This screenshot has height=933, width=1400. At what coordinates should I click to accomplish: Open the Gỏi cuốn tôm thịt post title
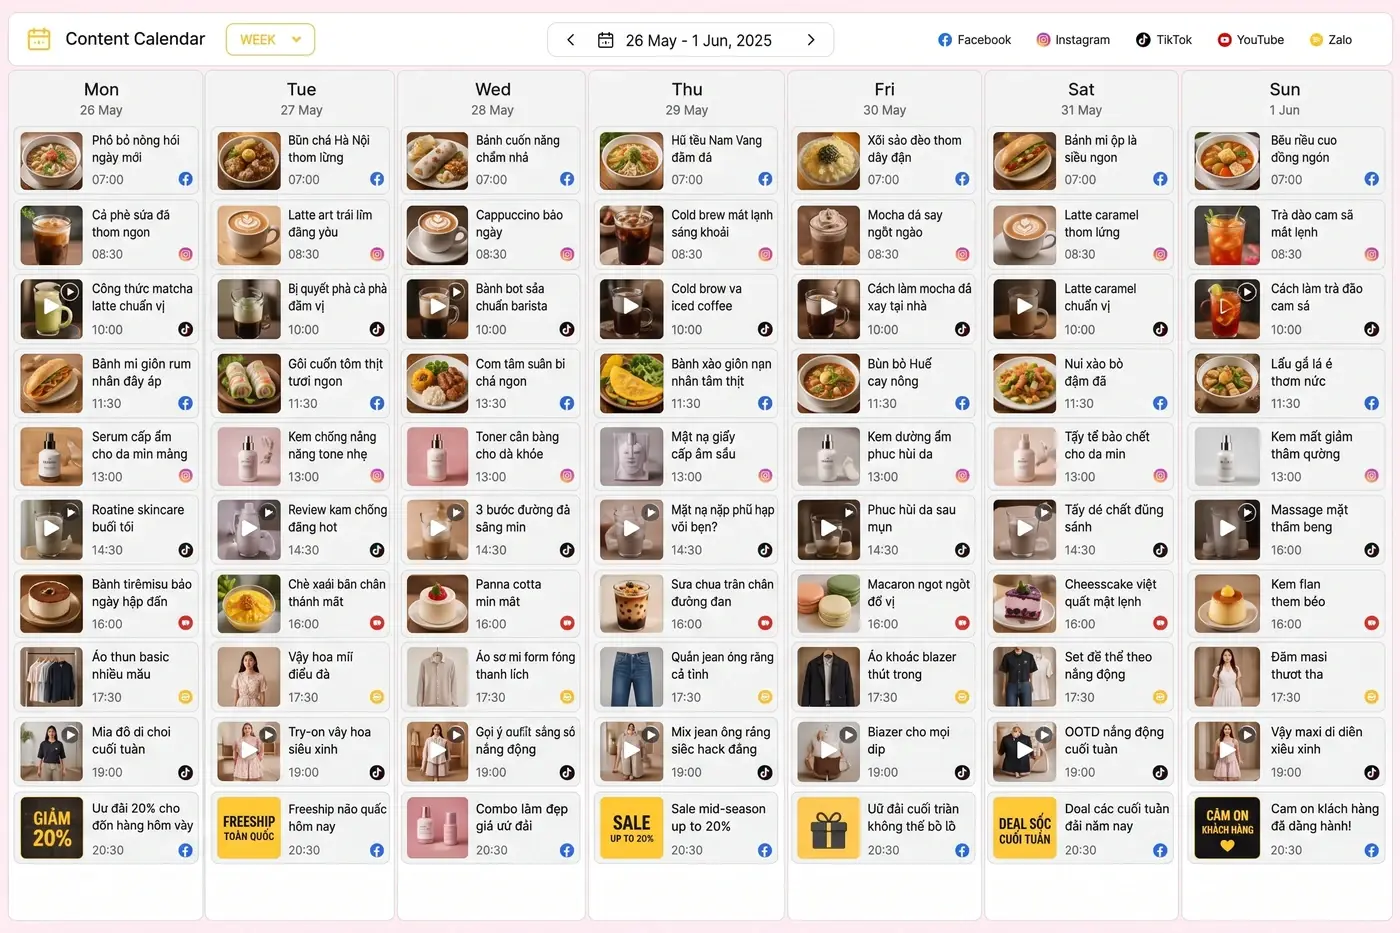tap(335, 372)
